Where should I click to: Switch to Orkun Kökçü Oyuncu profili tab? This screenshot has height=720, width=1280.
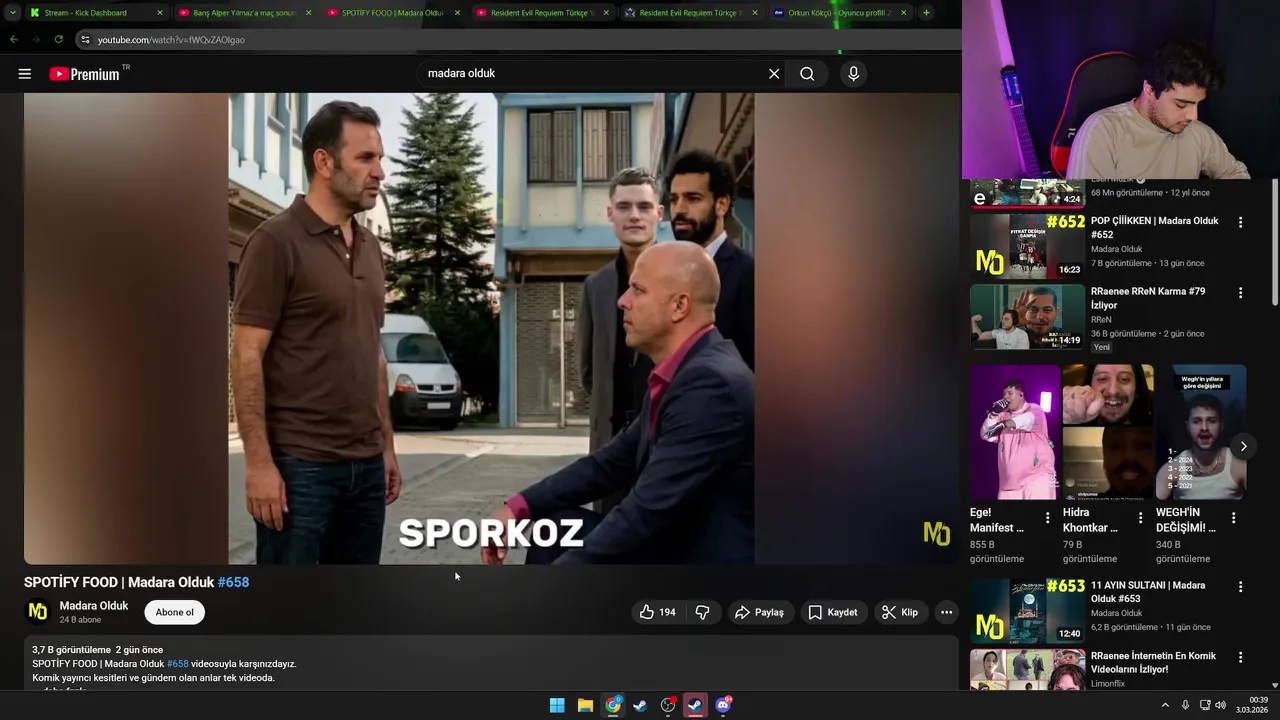tap(841, 13)
